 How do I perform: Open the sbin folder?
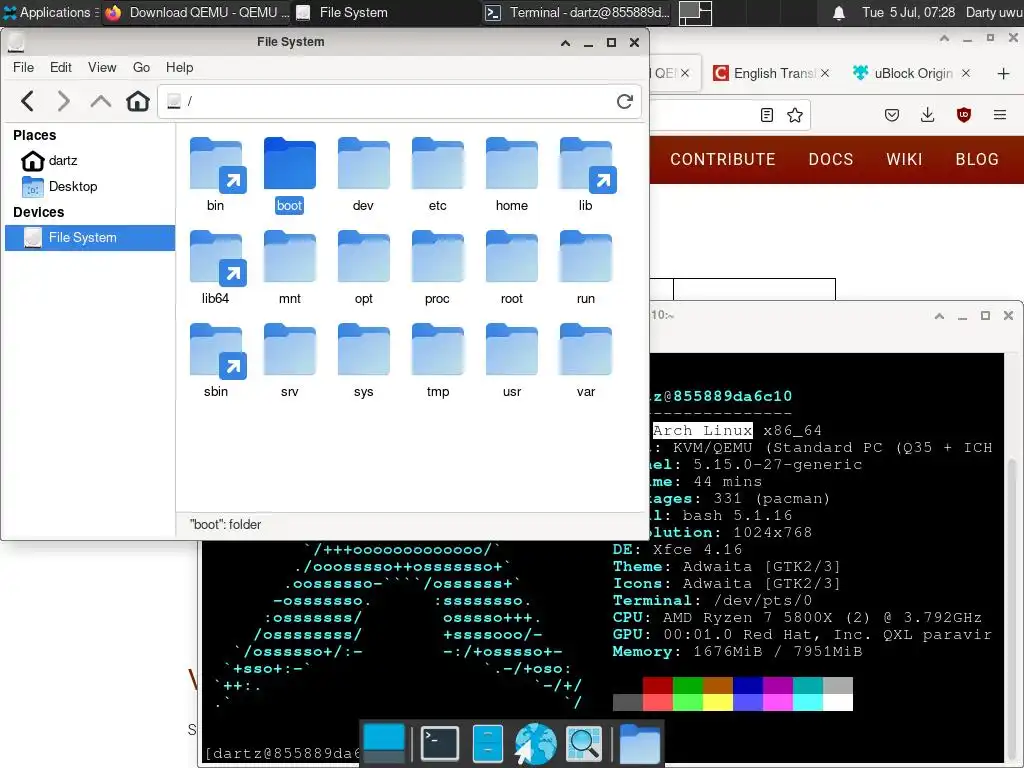tap(216, 361)
